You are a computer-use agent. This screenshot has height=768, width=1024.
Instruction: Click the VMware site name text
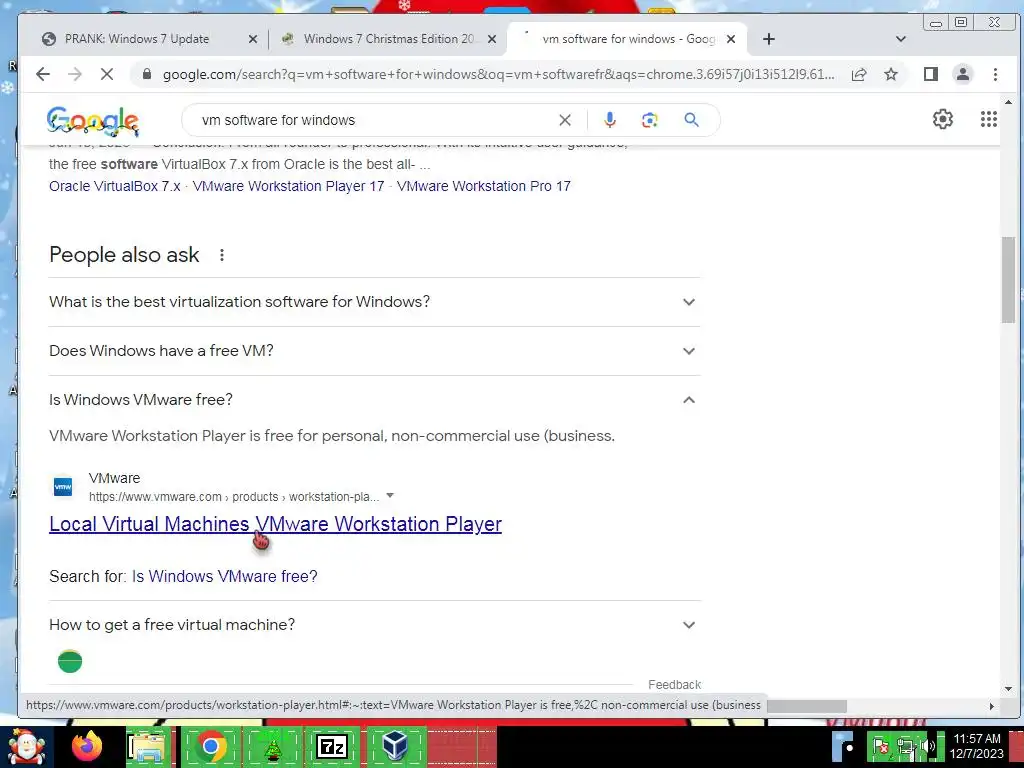click(x=114, y=478)
